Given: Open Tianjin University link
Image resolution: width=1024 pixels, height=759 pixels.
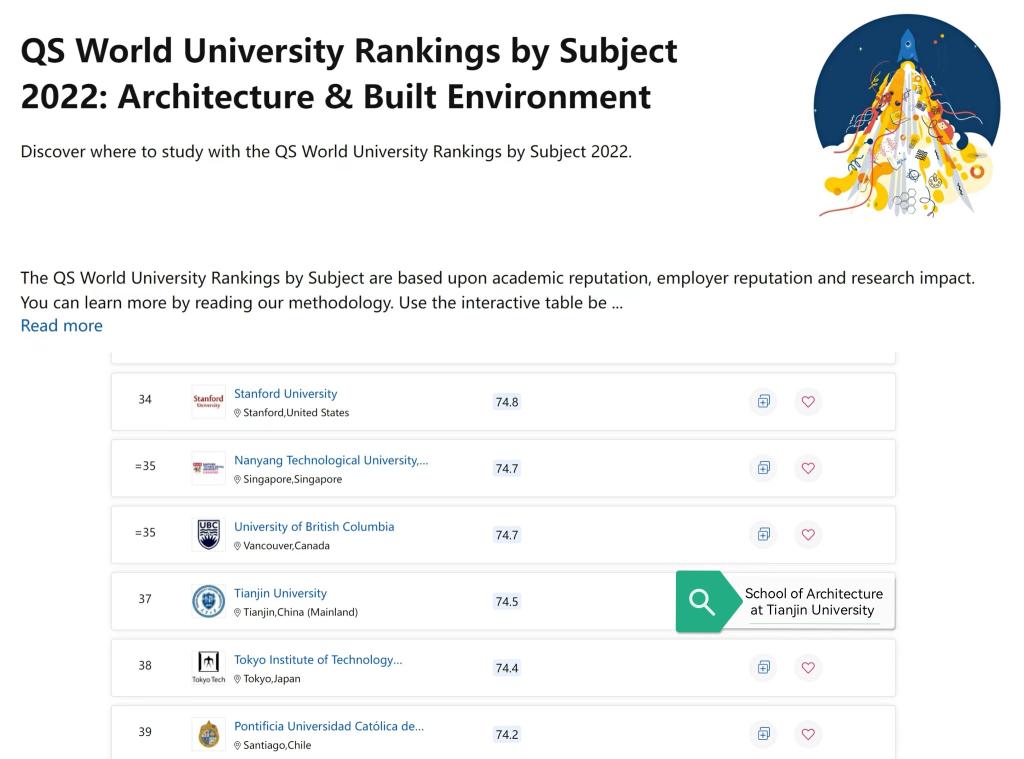Looking at the screenshot, I should [x=280, y=593].
